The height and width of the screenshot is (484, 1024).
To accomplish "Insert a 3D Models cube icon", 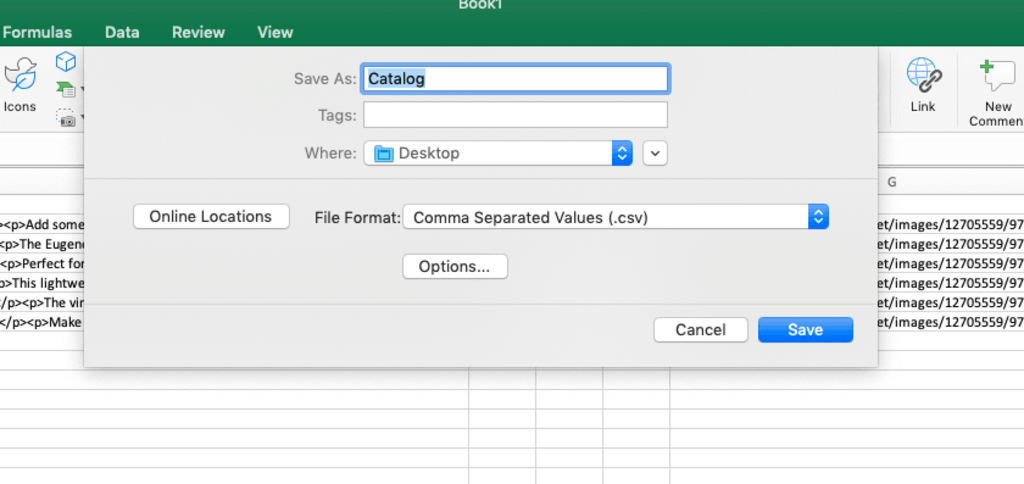I will click(x=66, y=62).
